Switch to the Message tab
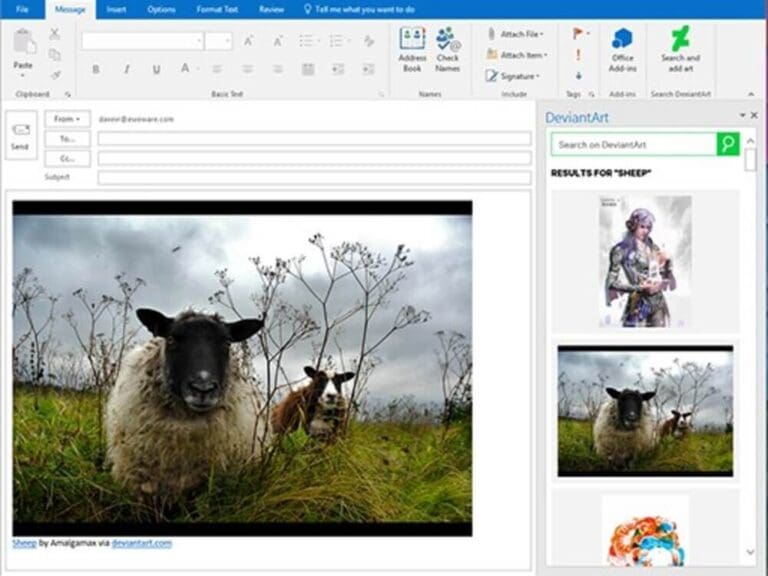The height and width of the screenshot is (576, 768). pos(70,9)
